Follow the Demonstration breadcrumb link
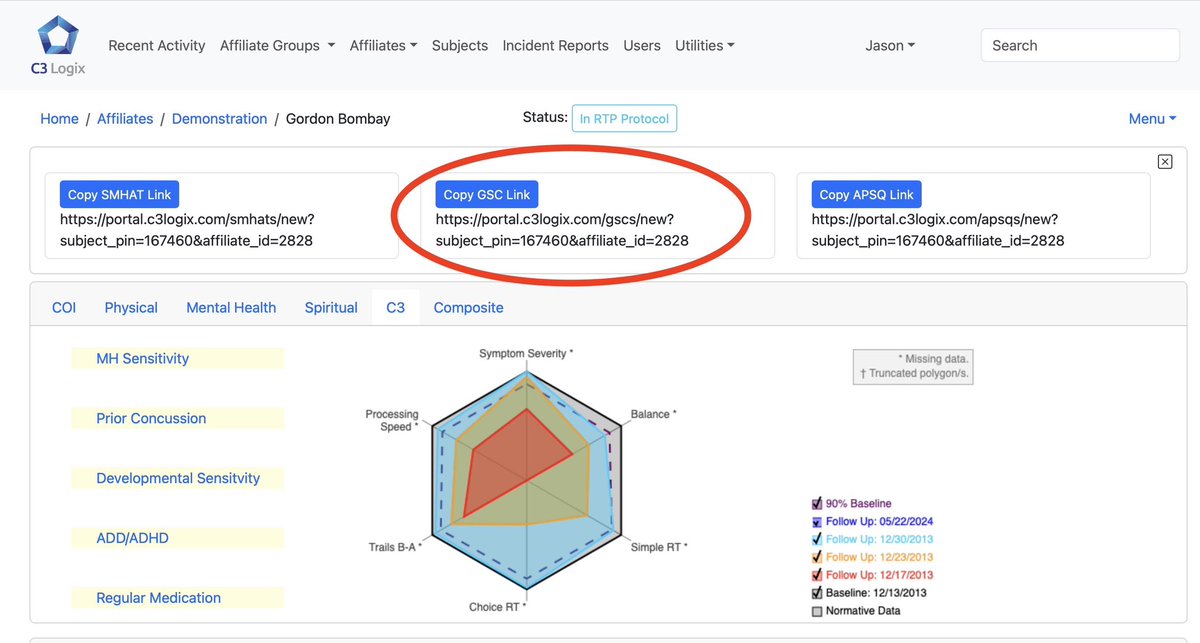The width and height of the screenshot is (1200, 643). pos(219,118)
